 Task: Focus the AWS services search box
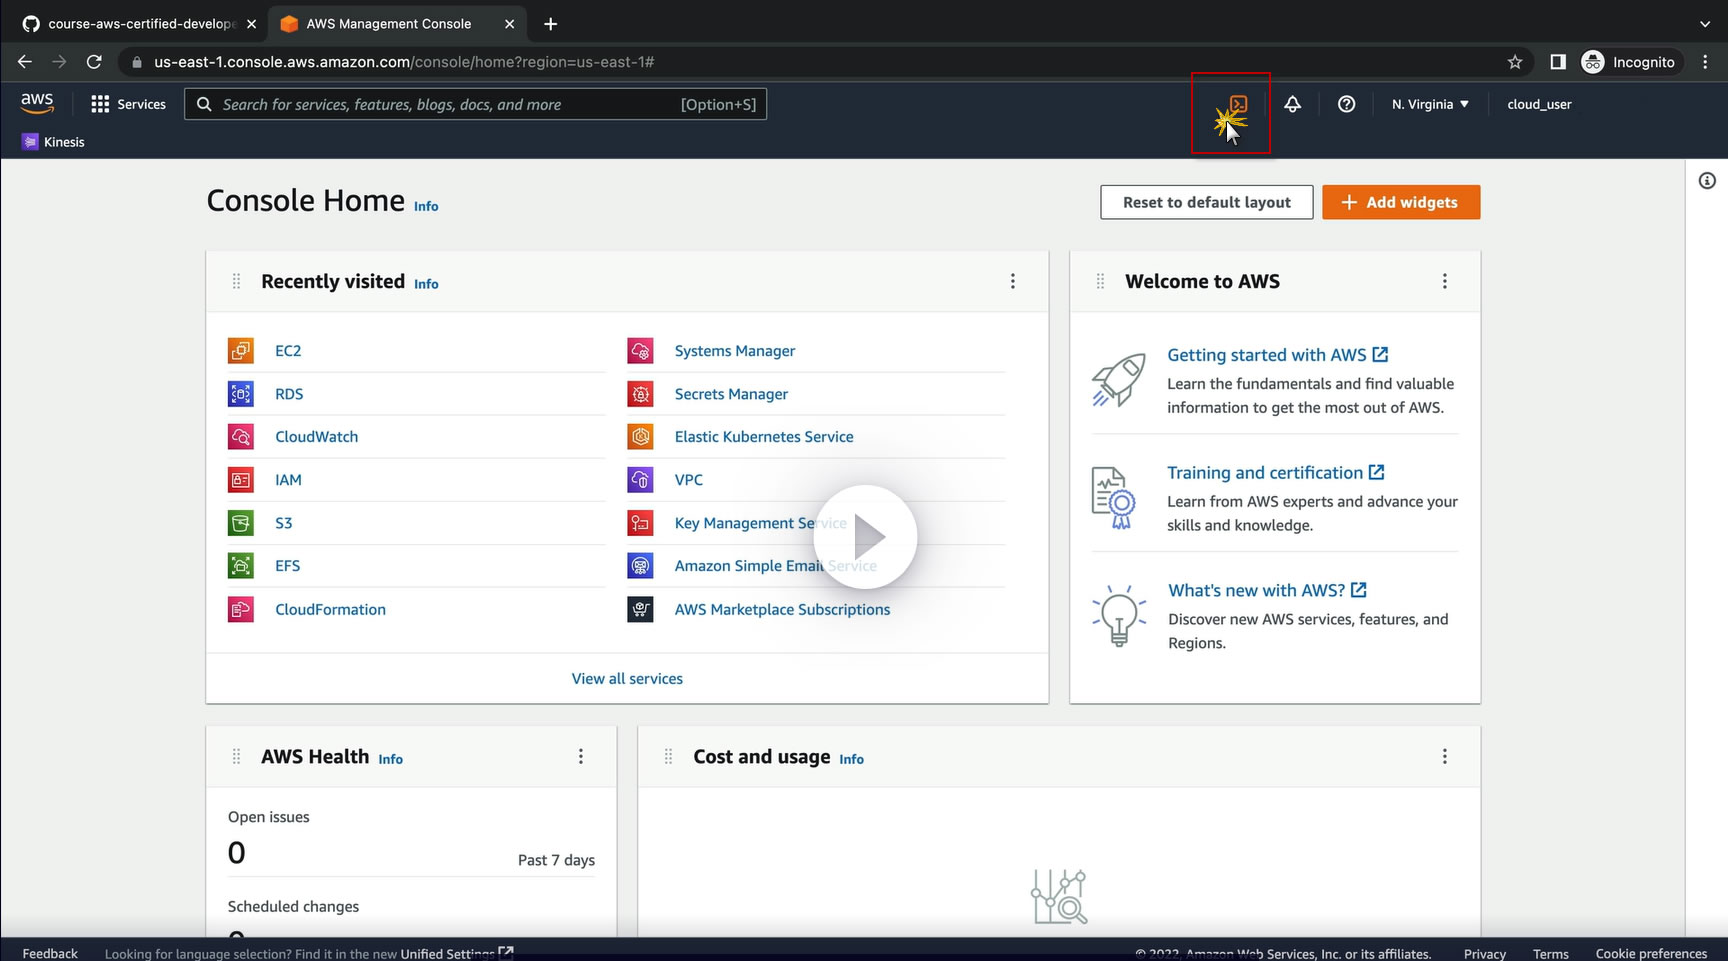point(476,104)
